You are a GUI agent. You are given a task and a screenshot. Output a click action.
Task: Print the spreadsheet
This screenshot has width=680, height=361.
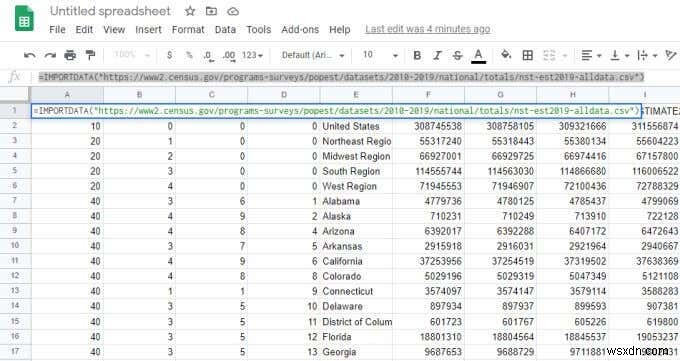pyautogui.click(x=70, y=56)
